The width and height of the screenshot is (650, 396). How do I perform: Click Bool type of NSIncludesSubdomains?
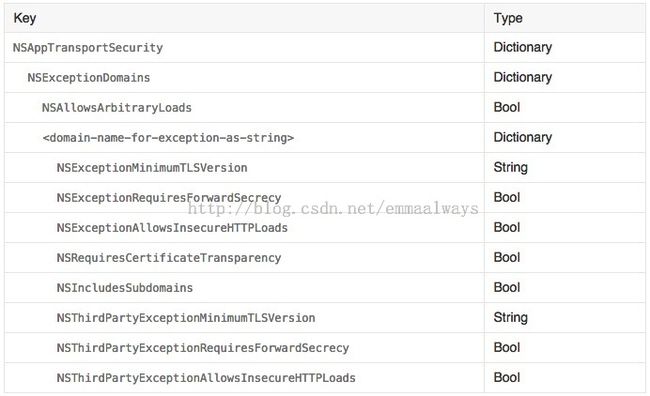point(507,287)
